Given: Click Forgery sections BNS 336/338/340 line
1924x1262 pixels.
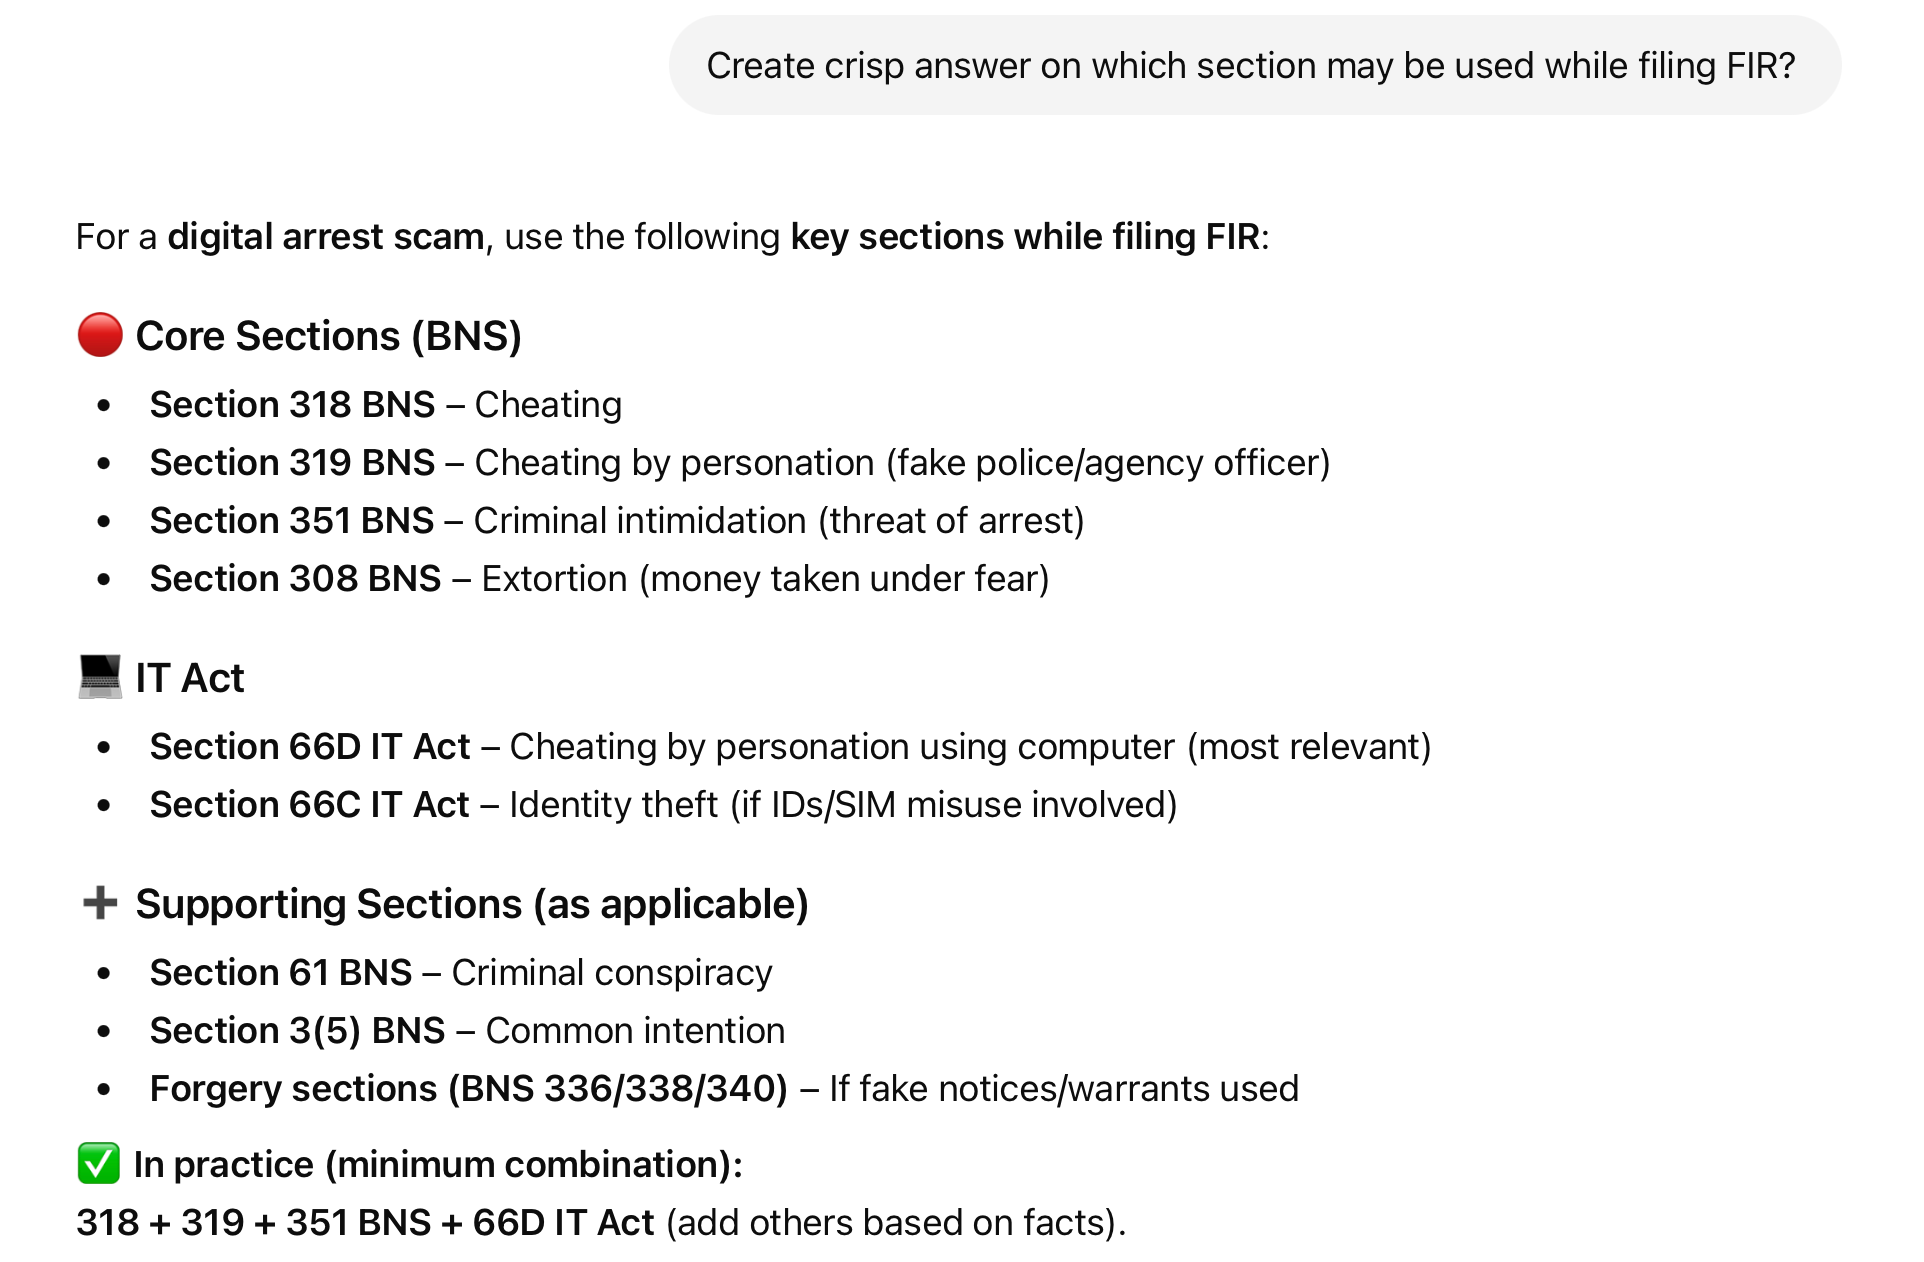Looking at the screenshot, I should coord(725,1089).
